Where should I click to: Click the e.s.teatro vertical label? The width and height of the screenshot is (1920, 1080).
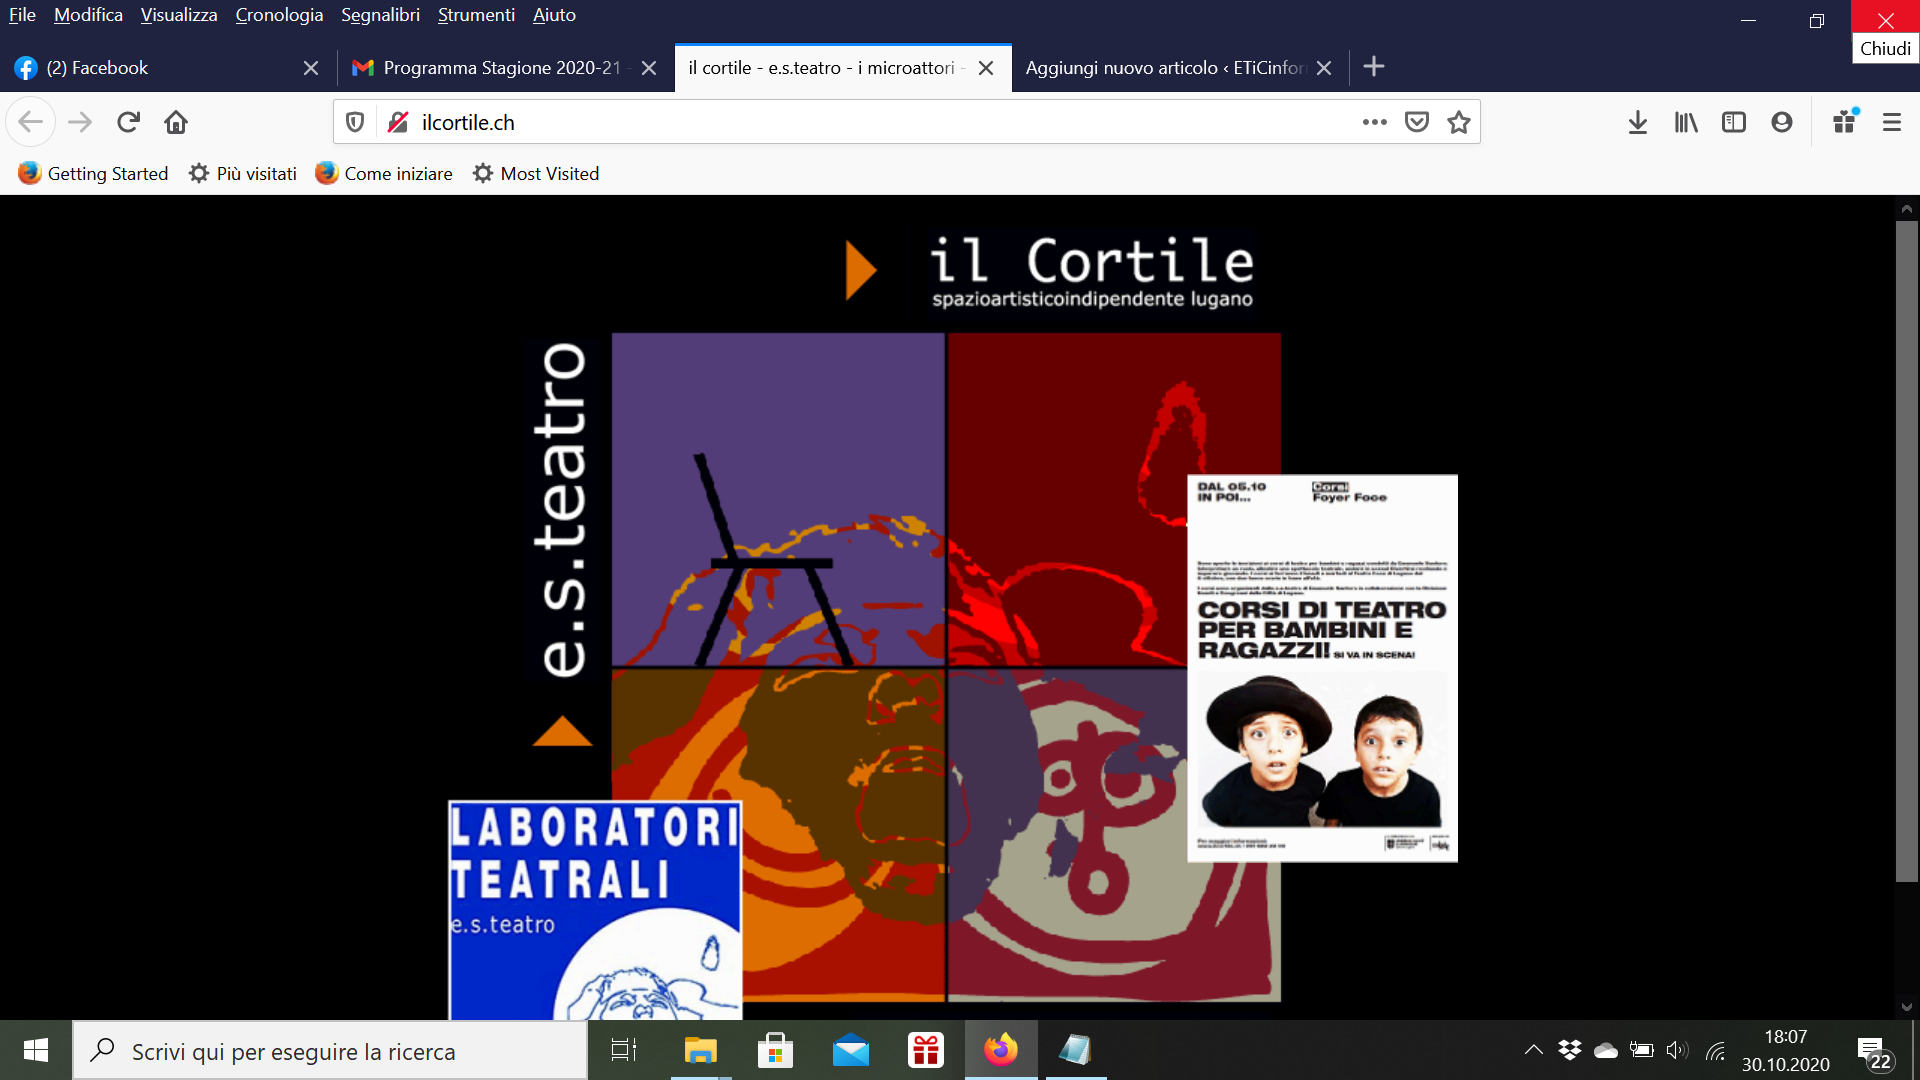pos(562,509)
